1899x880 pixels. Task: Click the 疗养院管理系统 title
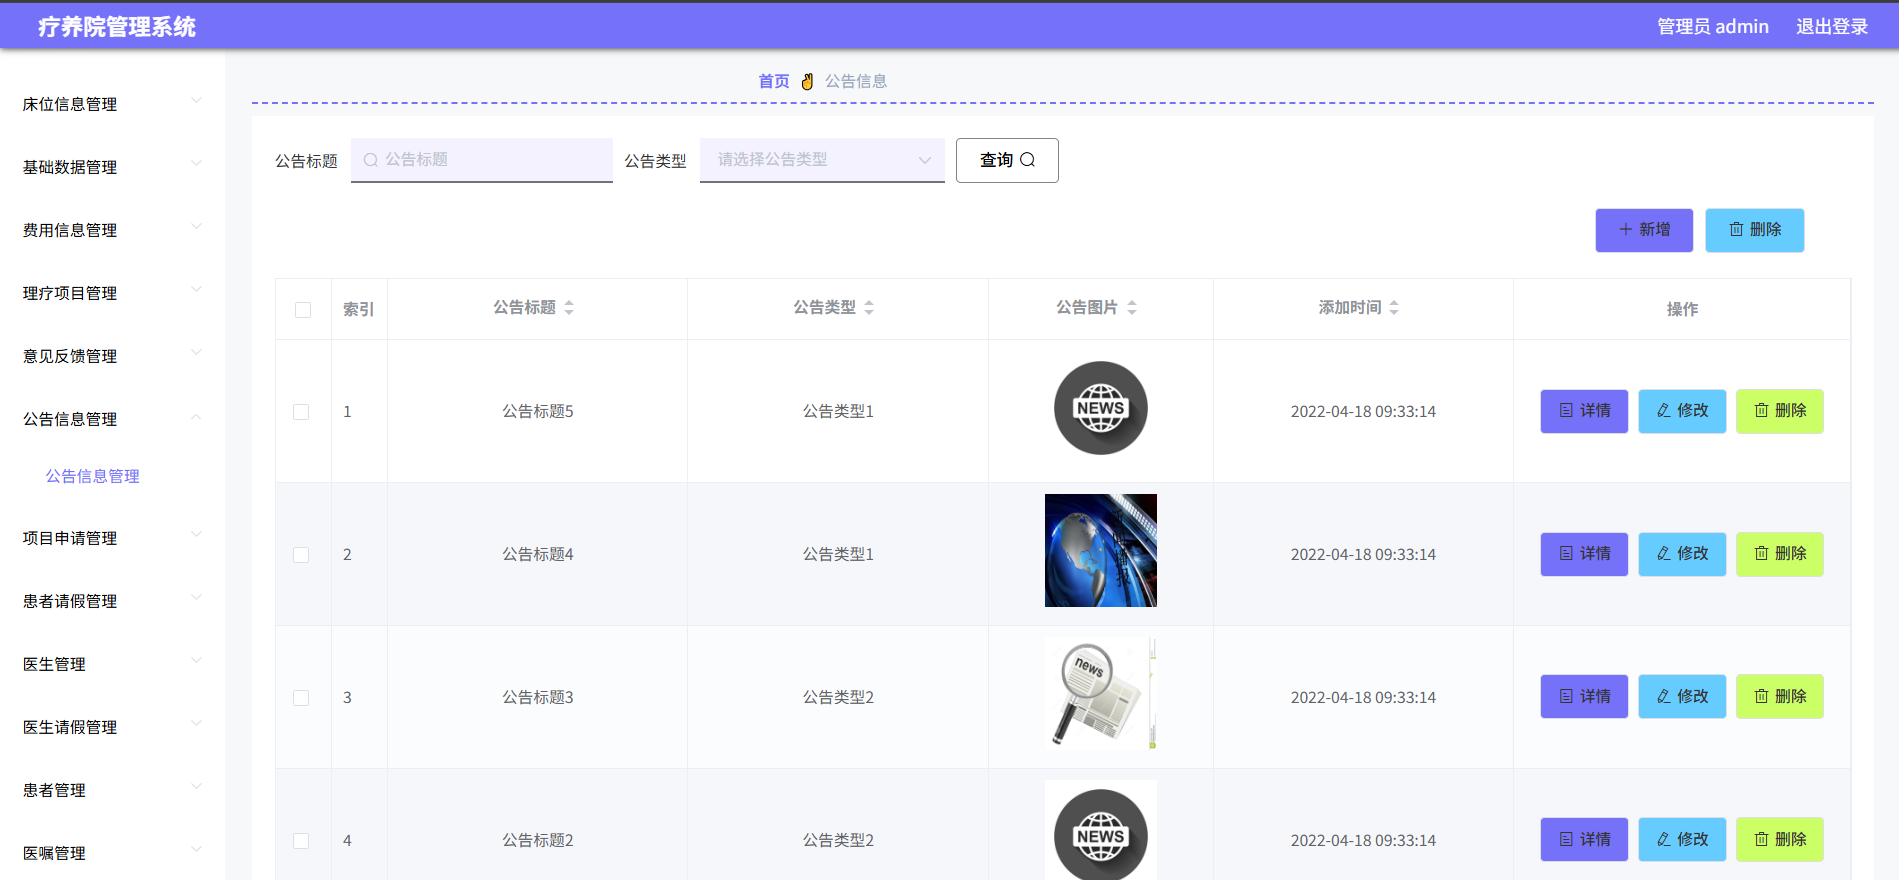click(x=117, y=27)
